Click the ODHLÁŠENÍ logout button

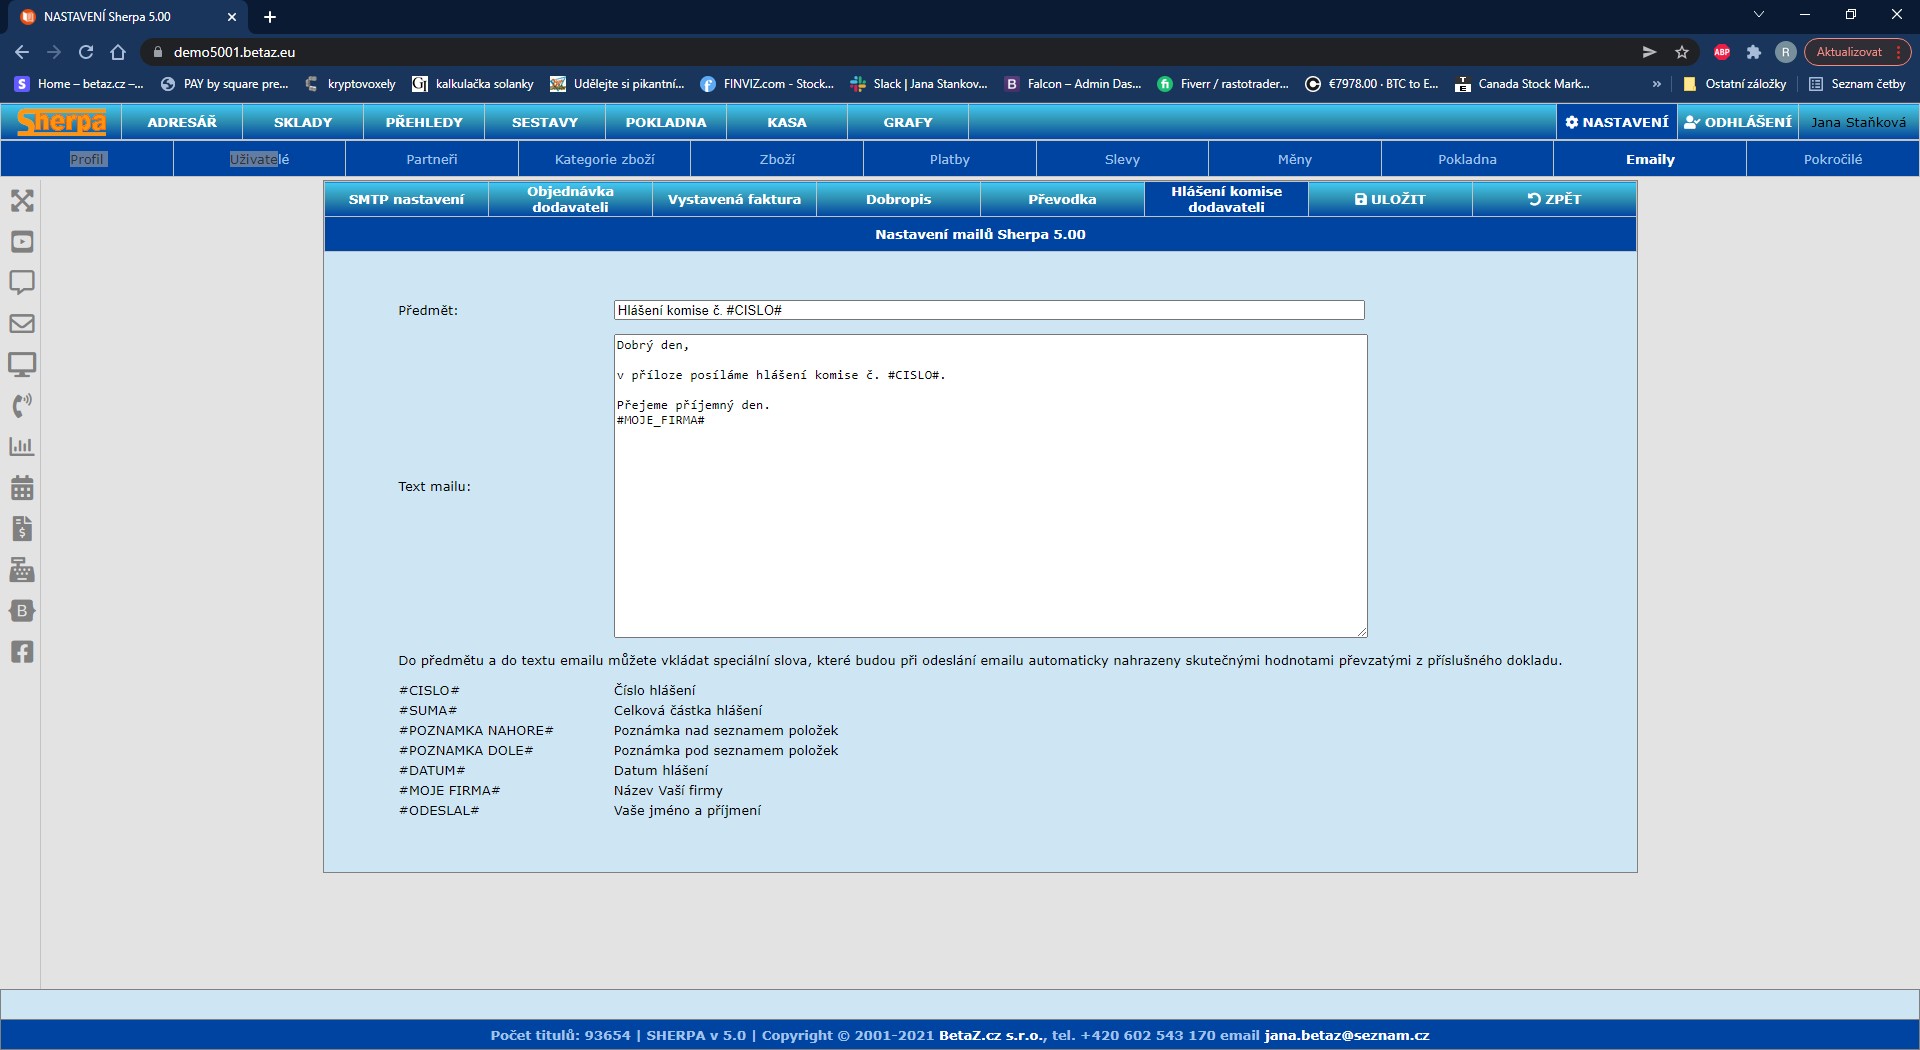[x=1738, y=122]
